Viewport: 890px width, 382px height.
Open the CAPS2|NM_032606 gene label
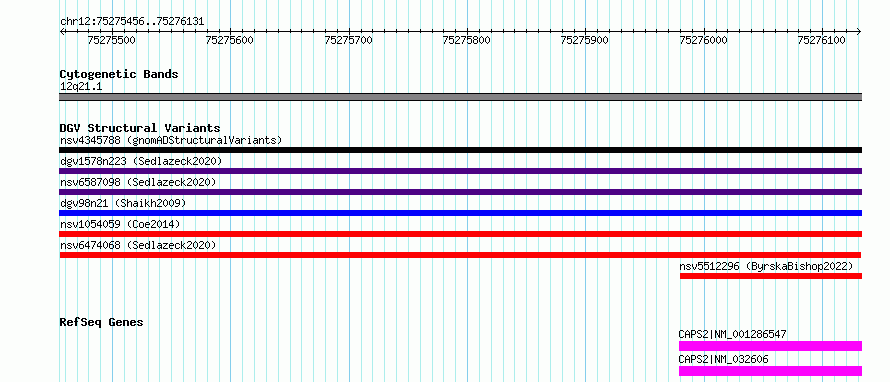(x=724, y=359)
